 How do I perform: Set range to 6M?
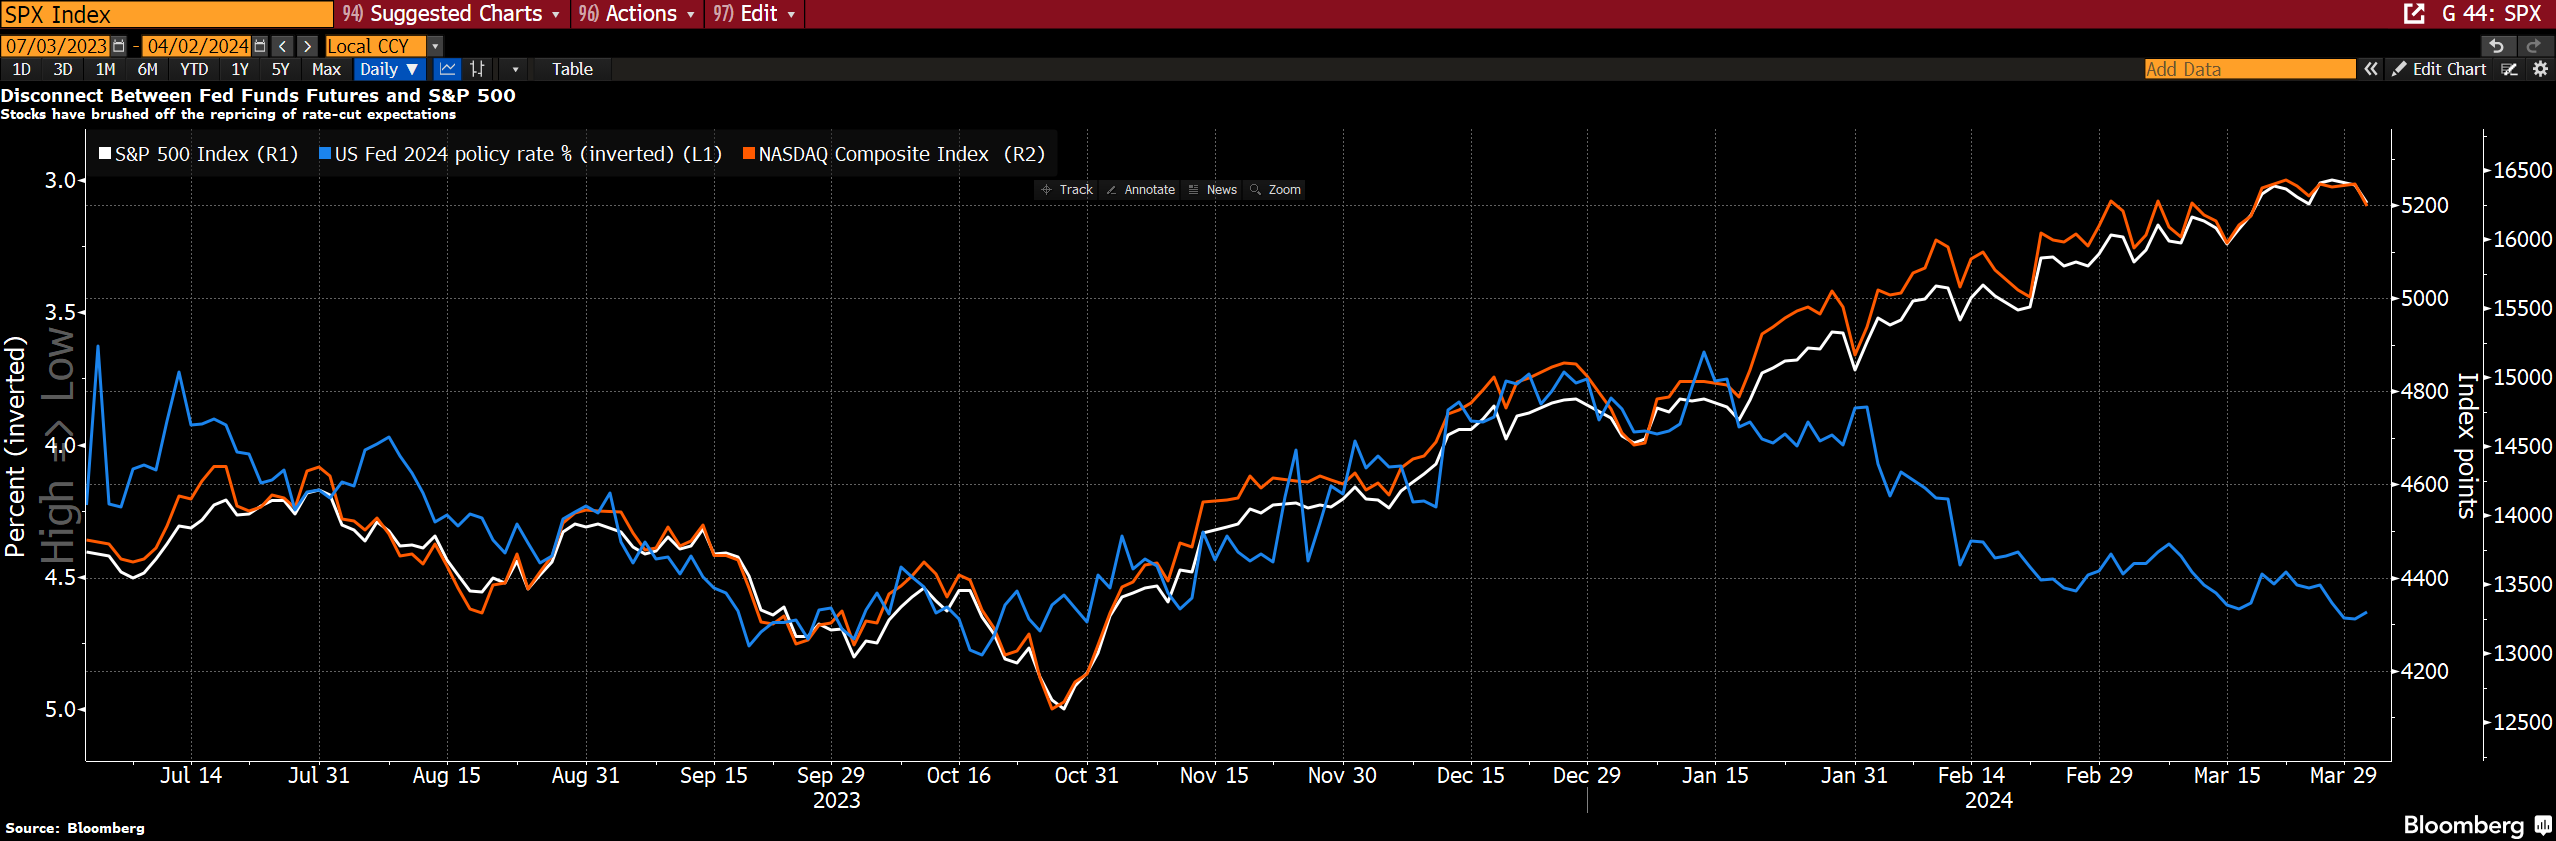(x=147, y=69)
